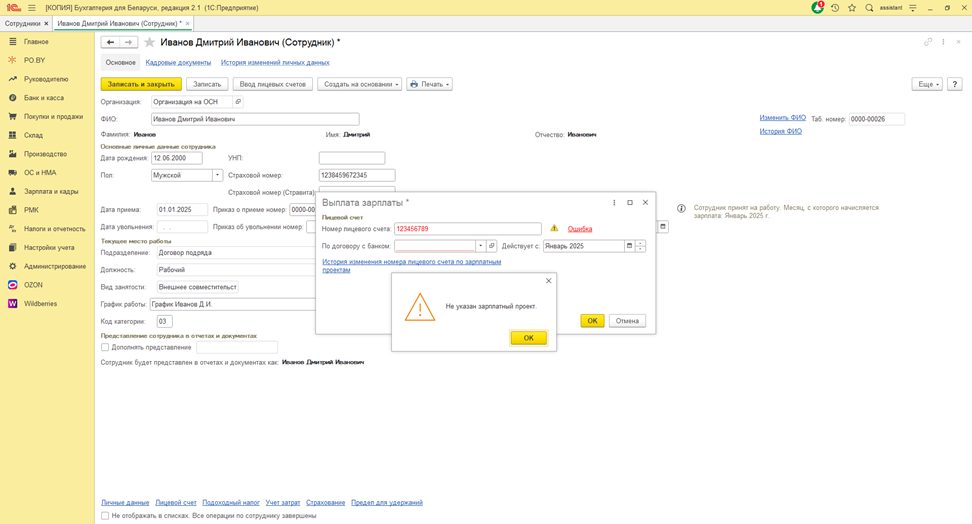Open the three-dot menu in Выплата зарплаты dialog
The height and width of the screenshot is (524, 972).
(x=614, y=203)
